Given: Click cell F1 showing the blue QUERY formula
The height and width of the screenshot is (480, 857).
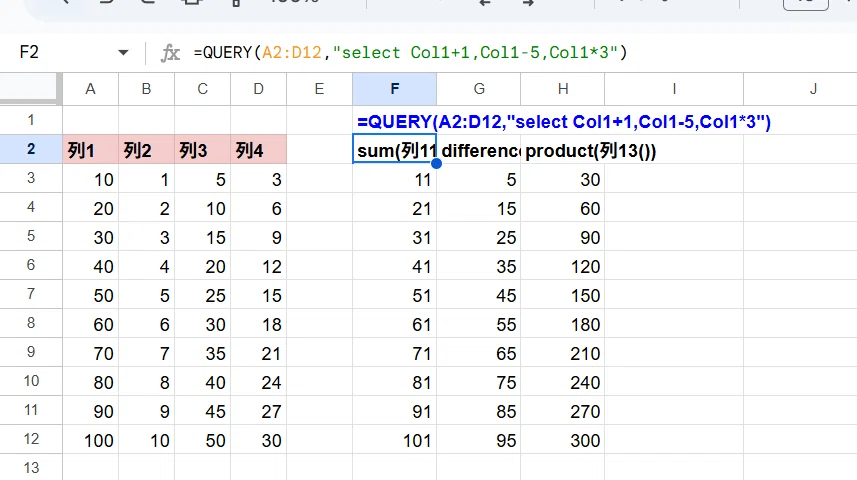Looking at the screenshot, I should click(395, 121).
